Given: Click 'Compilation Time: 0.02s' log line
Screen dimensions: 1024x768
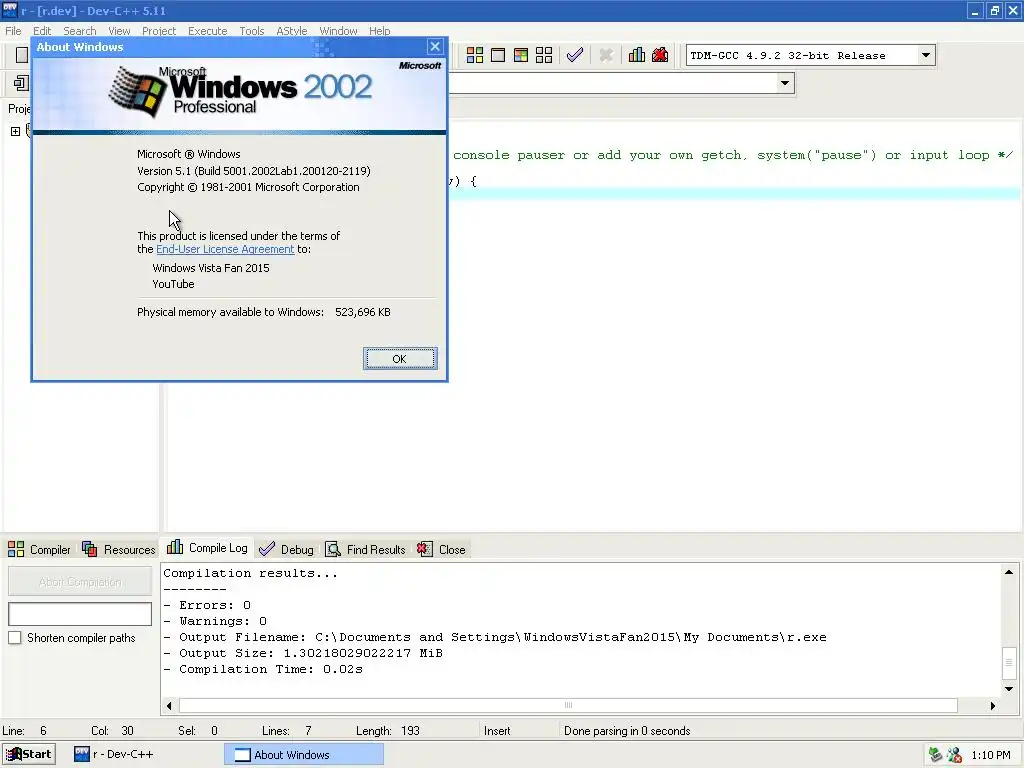Looking at the screenshot, I should point(263,669).
